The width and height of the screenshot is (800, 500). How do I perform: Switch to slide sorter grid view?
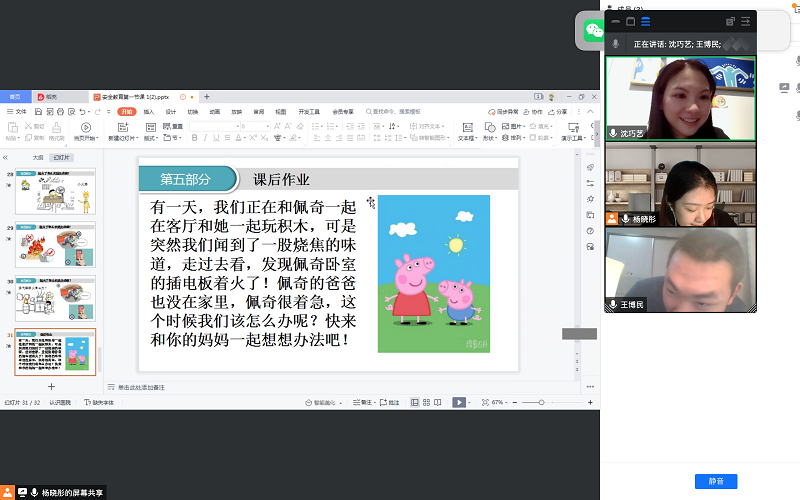[425, 402]
